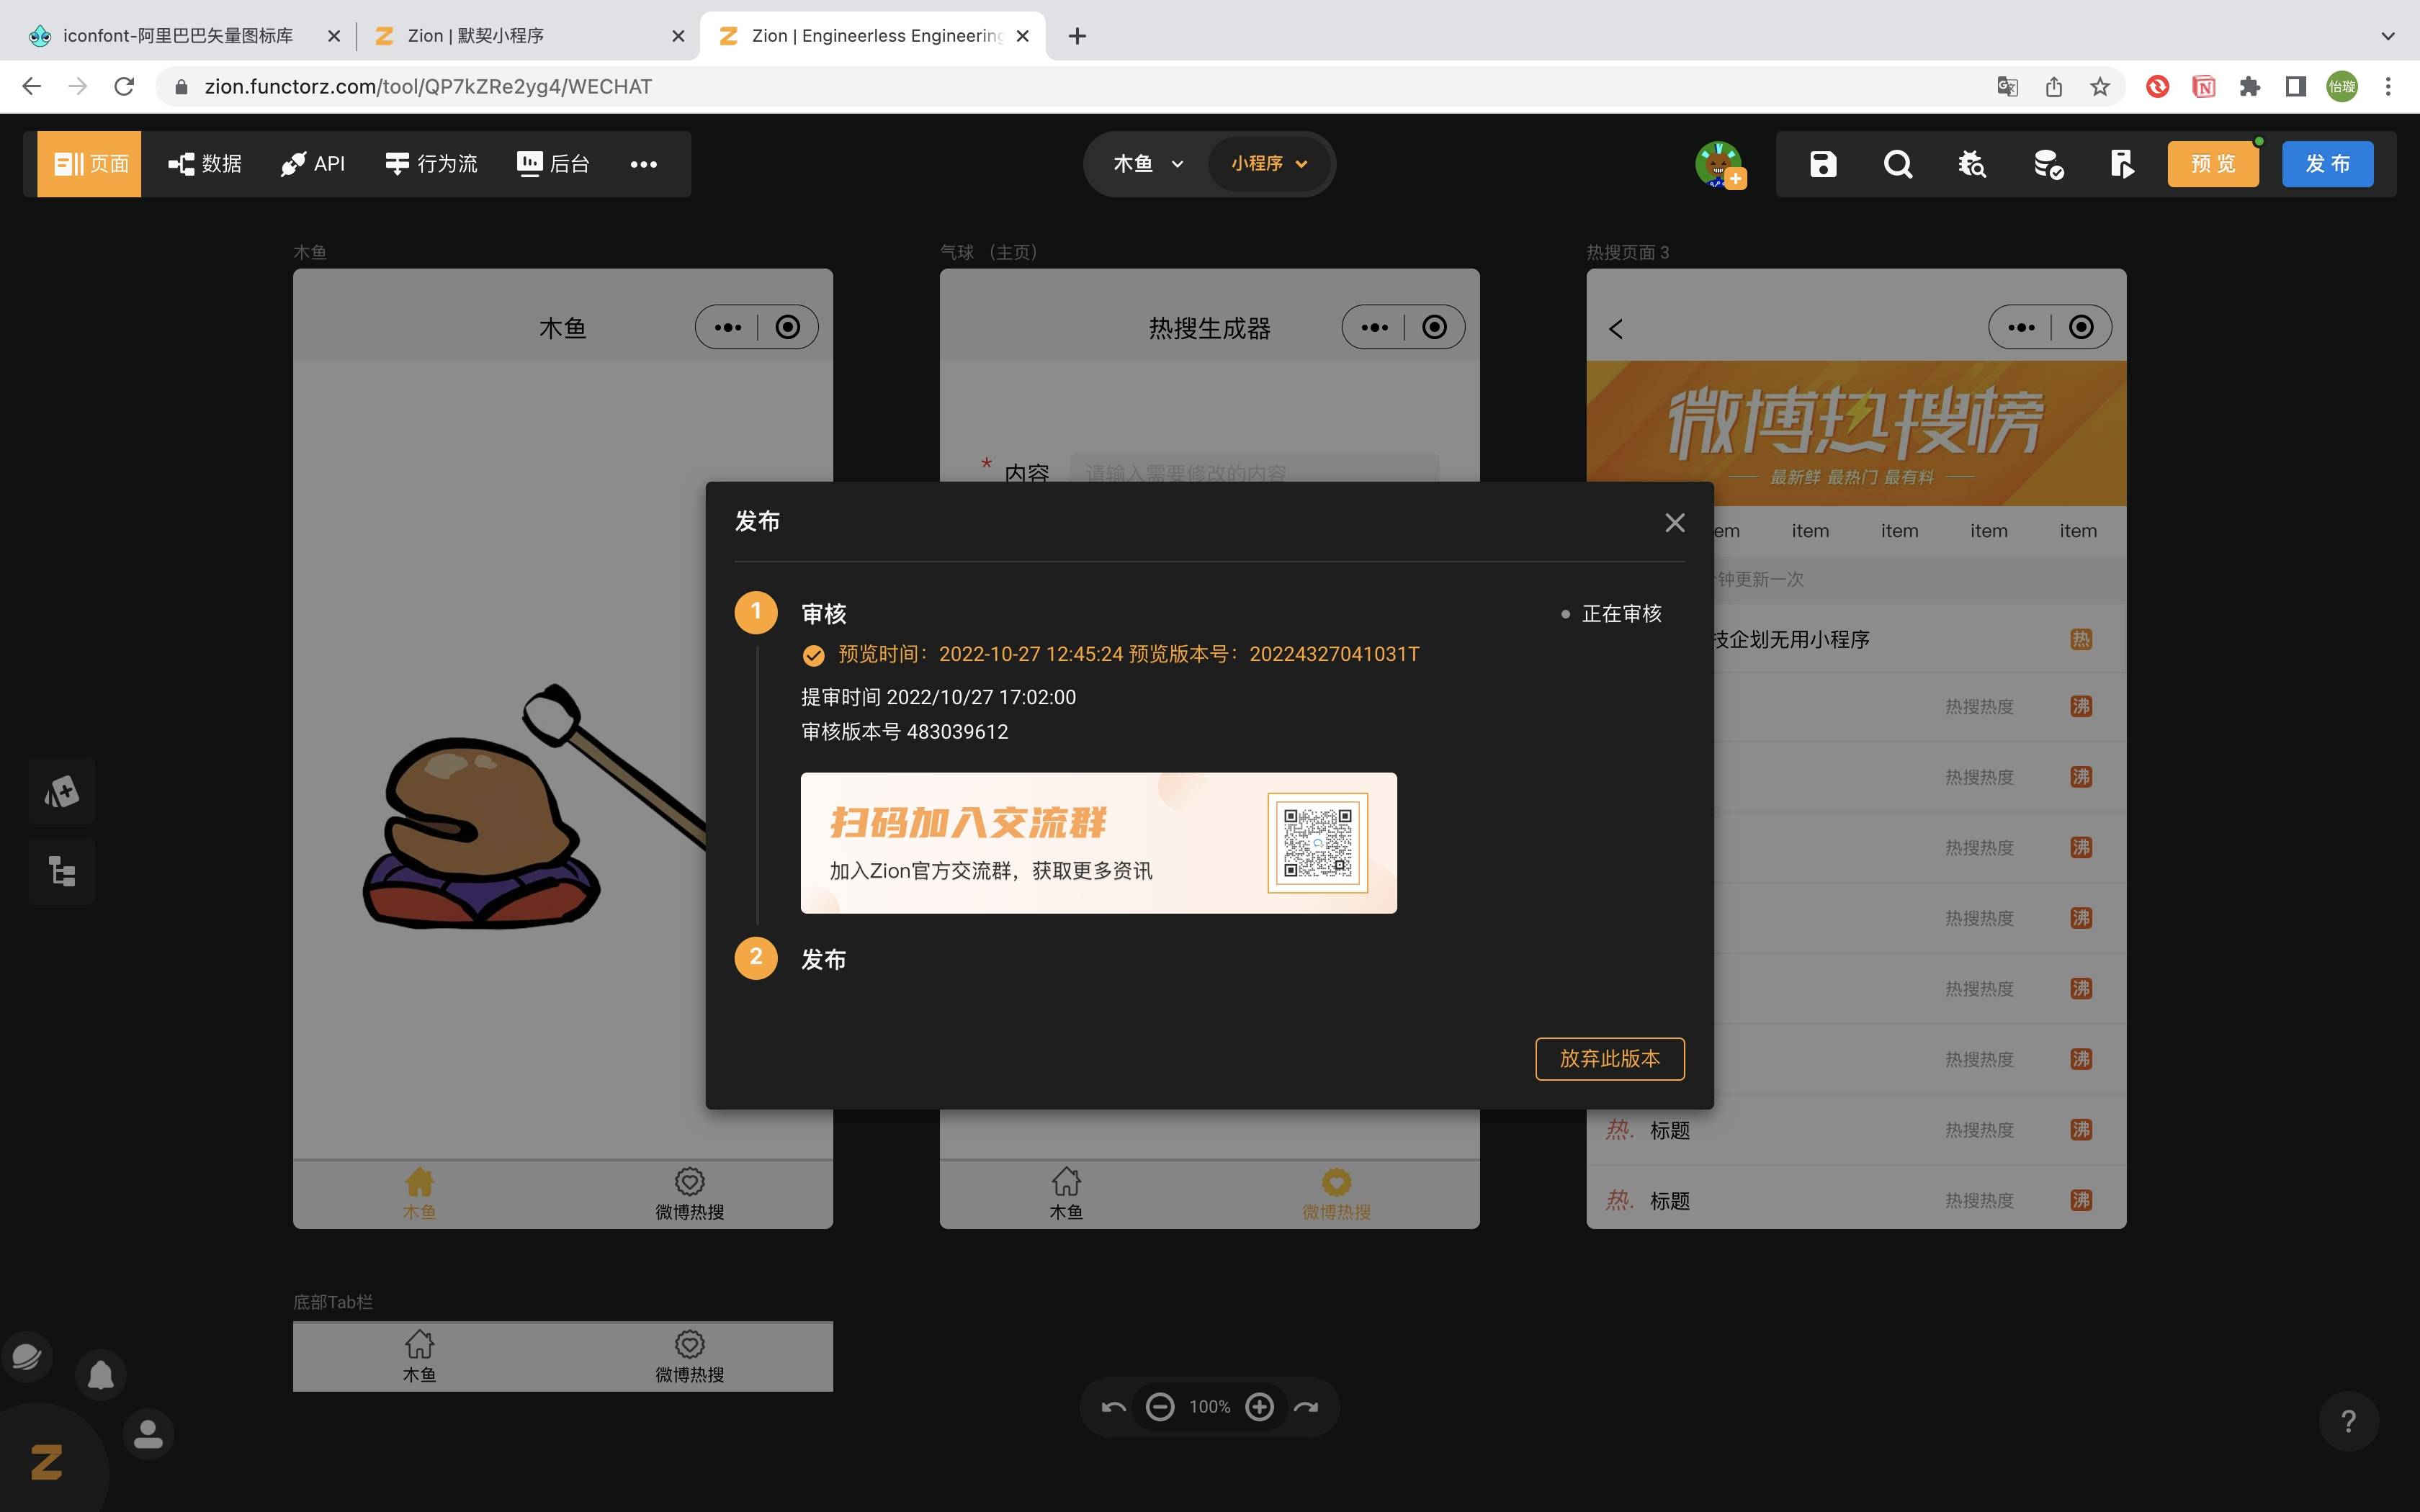Click the 预览 preview button
The image size is (2420, 1512).
pyautogui.click(x=2213, y=164)
